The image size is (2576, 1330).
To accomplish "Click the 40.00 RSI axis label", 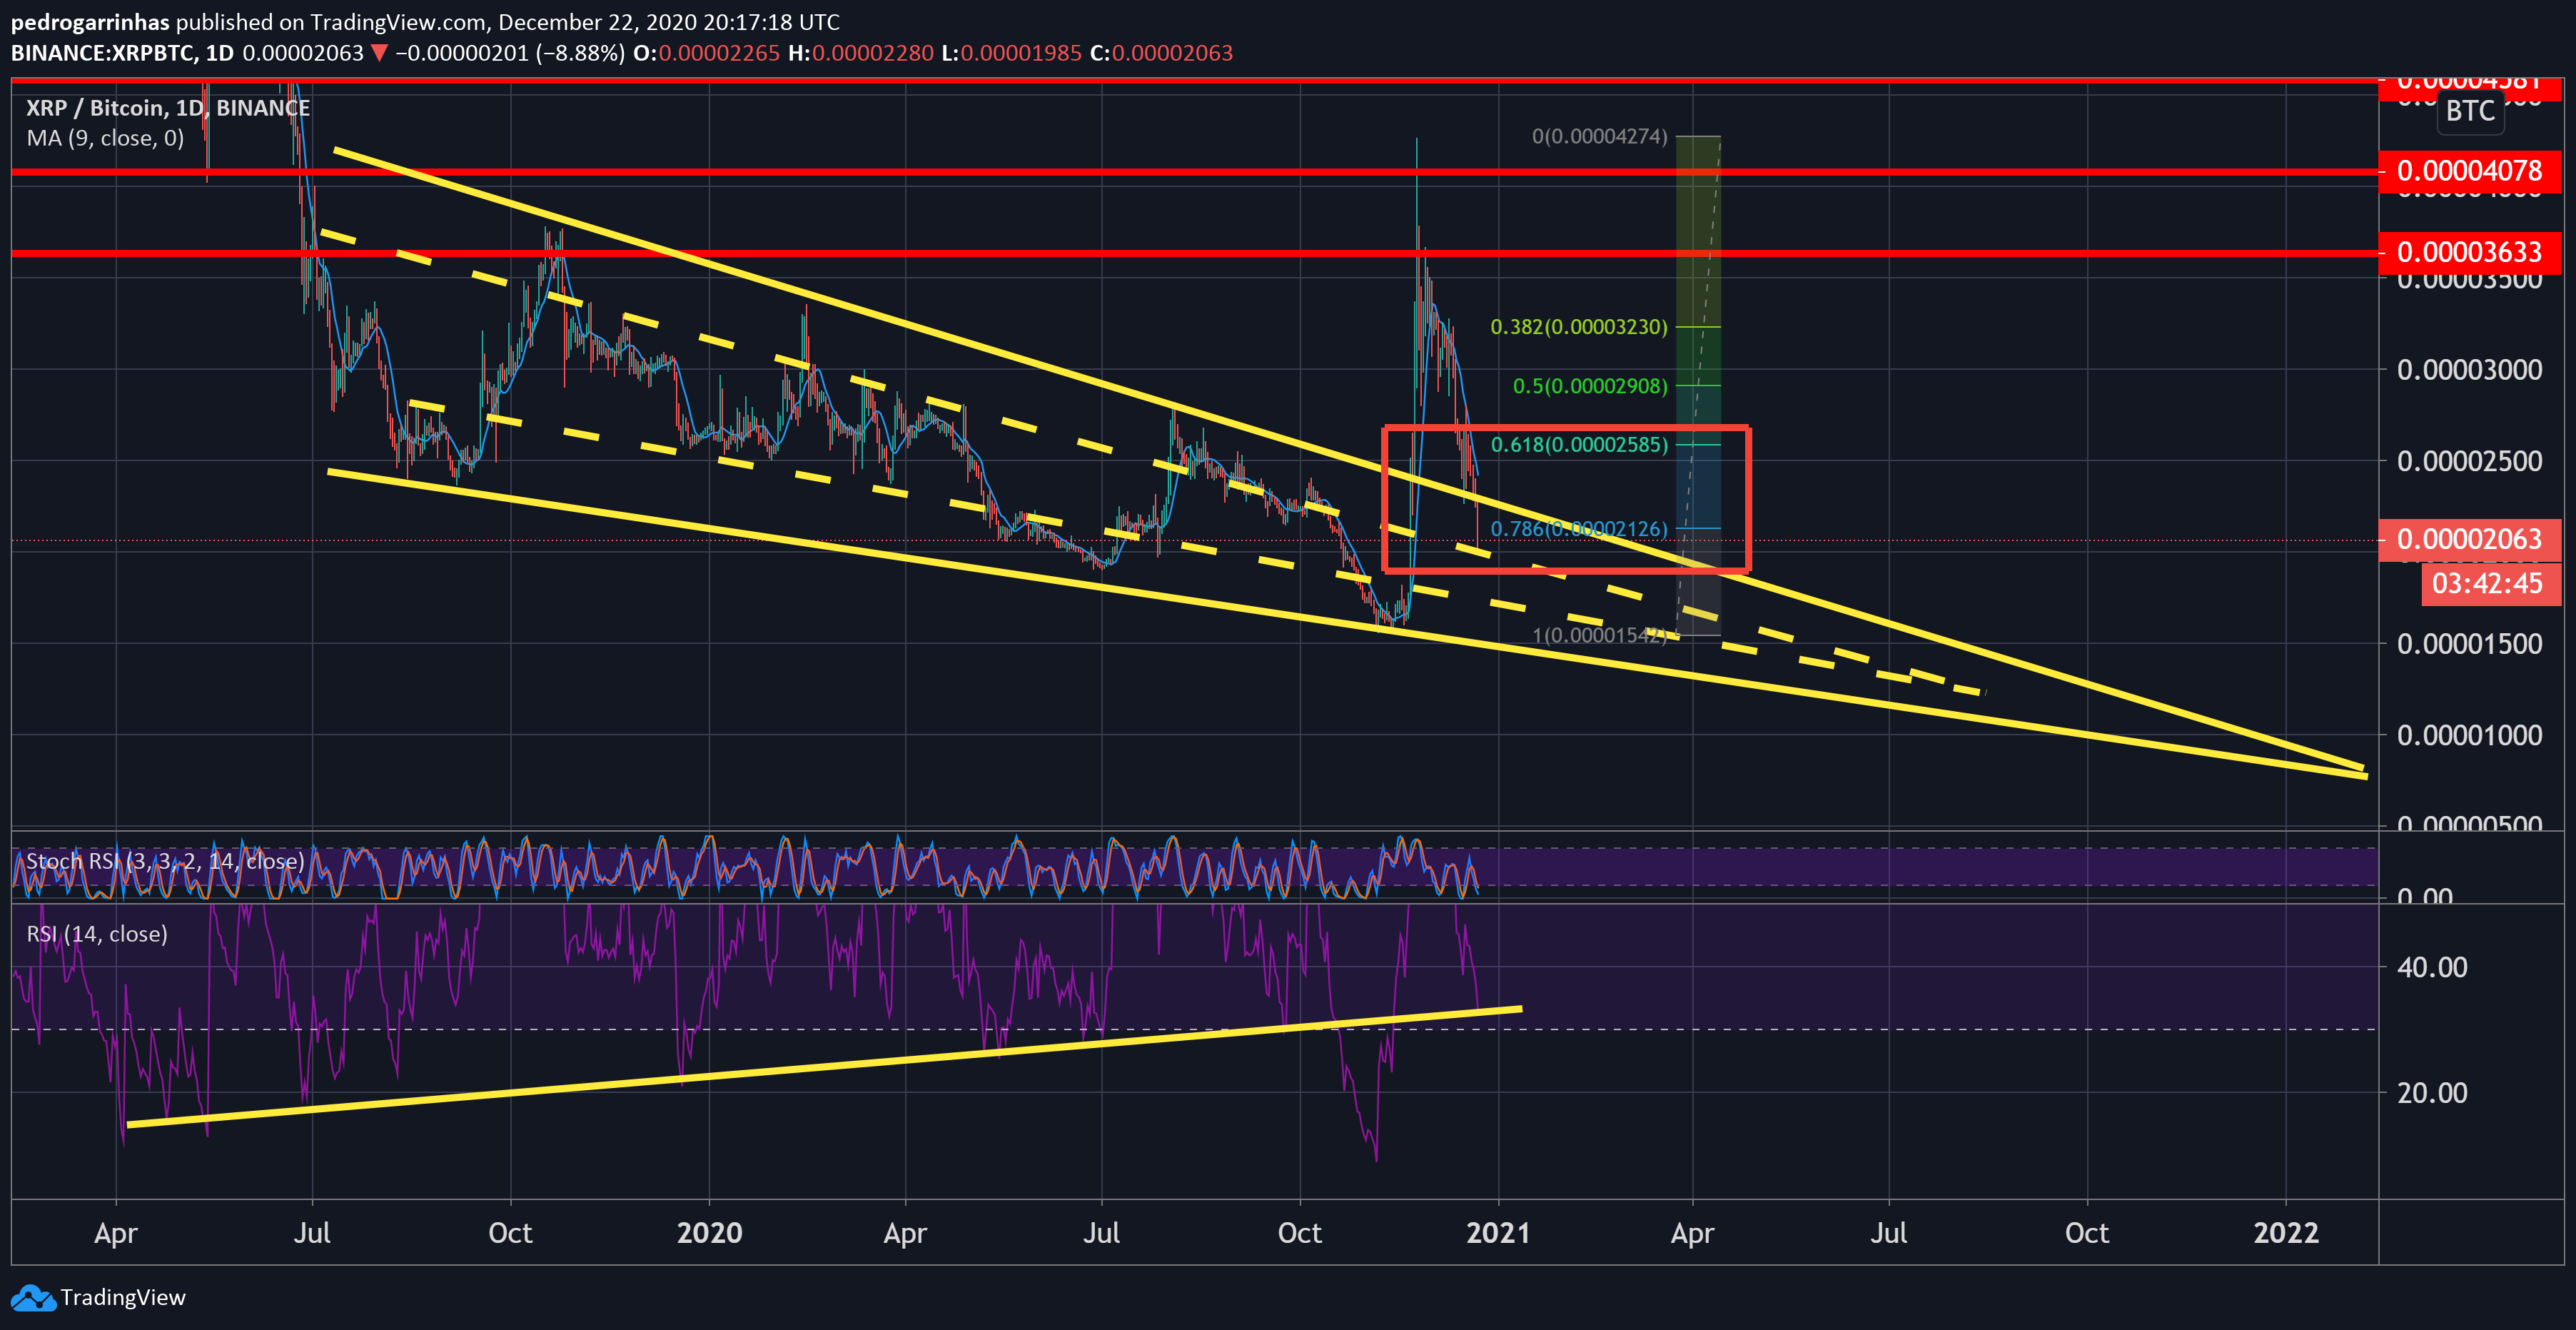I will pyautogui.click(x=2432, y=968).
